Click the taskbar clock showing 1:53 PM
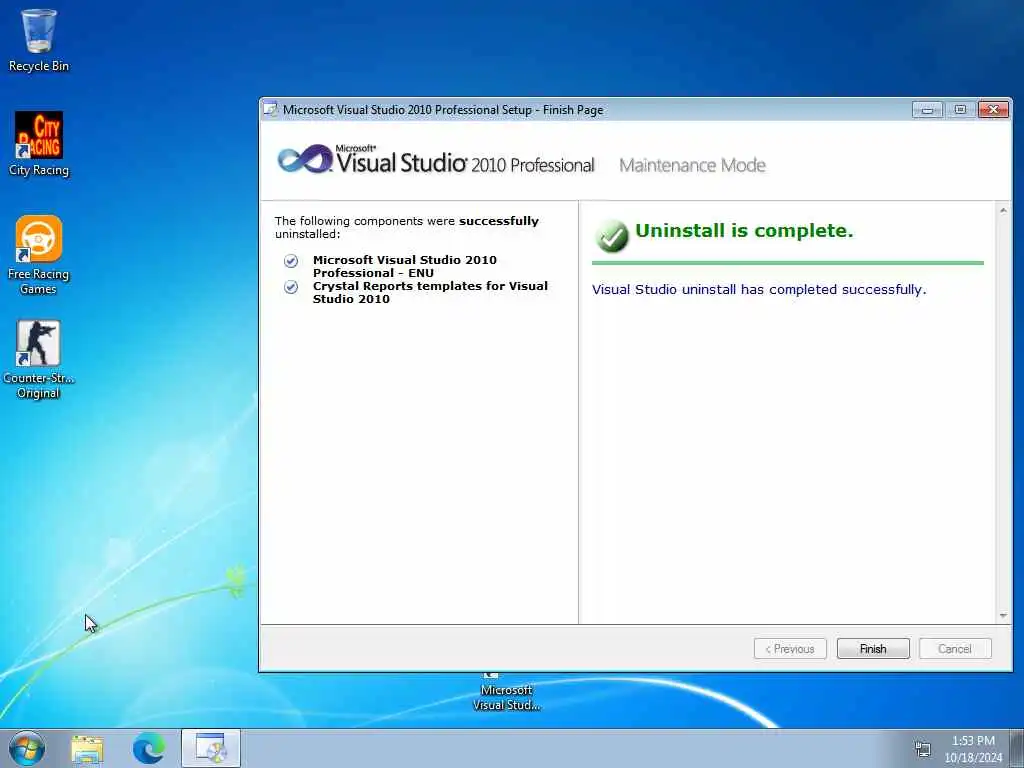 click(973, 748)
